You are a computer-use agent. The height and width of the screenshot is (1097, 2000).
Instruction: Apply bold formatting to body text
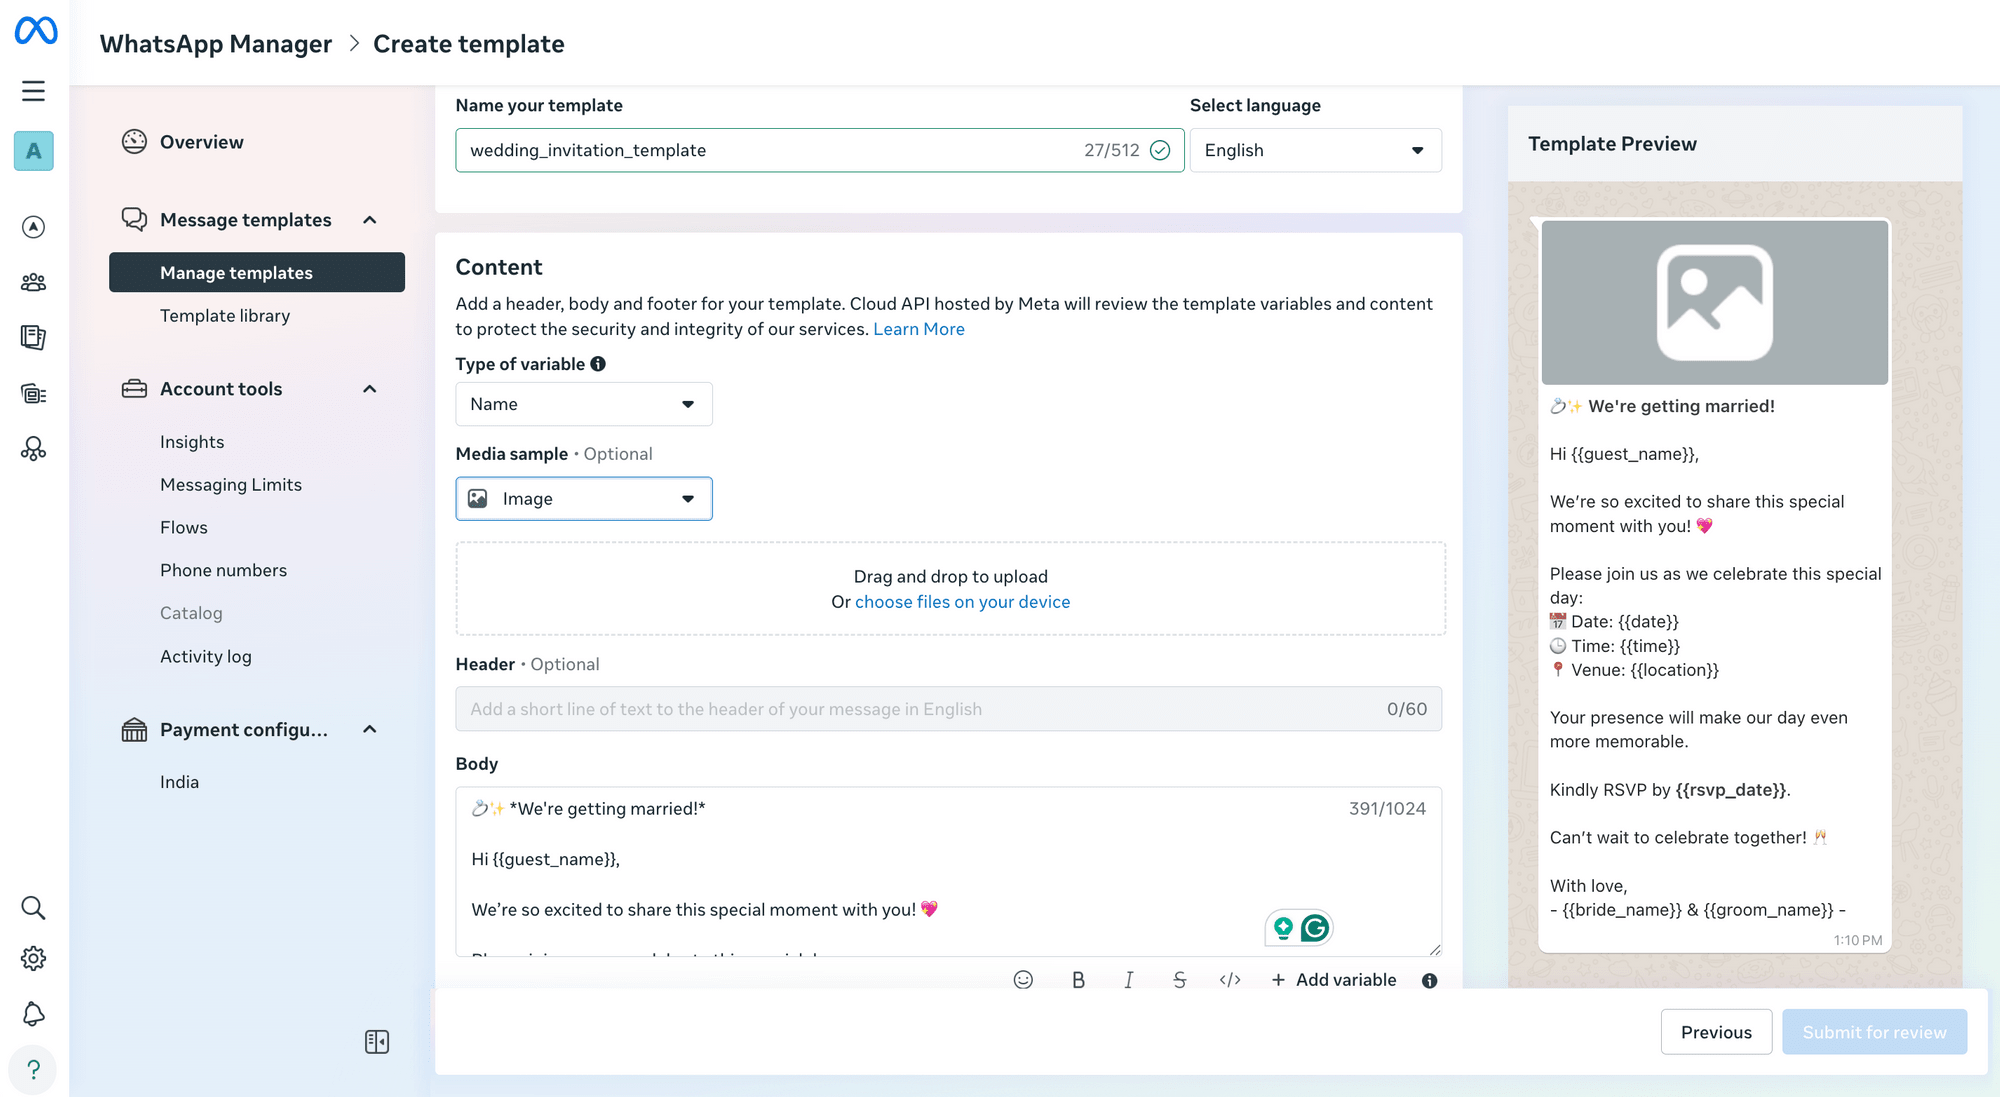[1078, 980]
